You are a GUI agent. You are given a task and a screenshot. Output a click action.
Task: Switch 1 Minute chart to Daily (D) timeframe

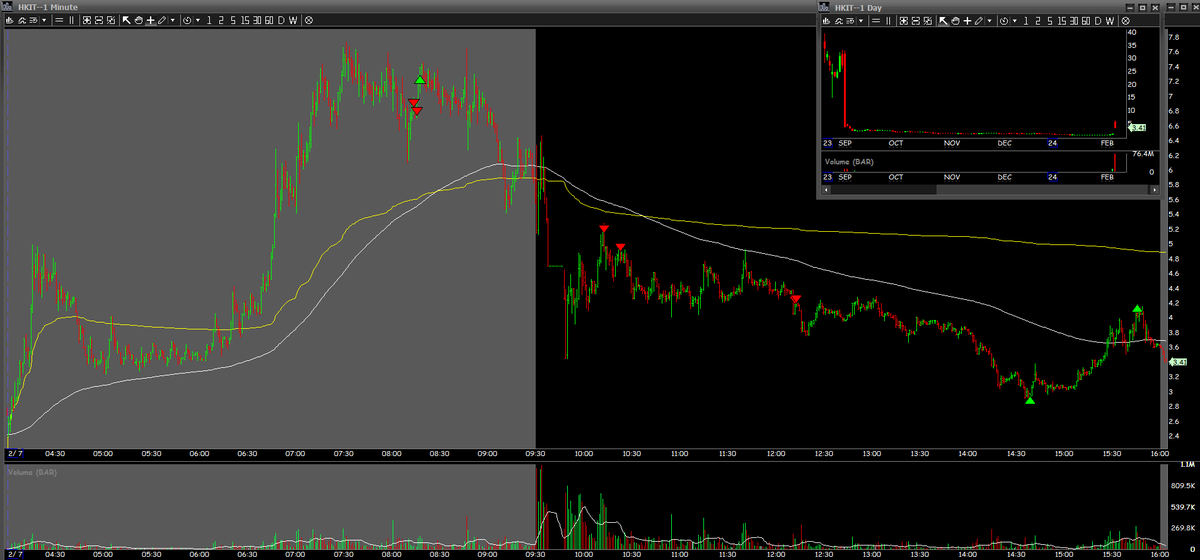(282, 20)
